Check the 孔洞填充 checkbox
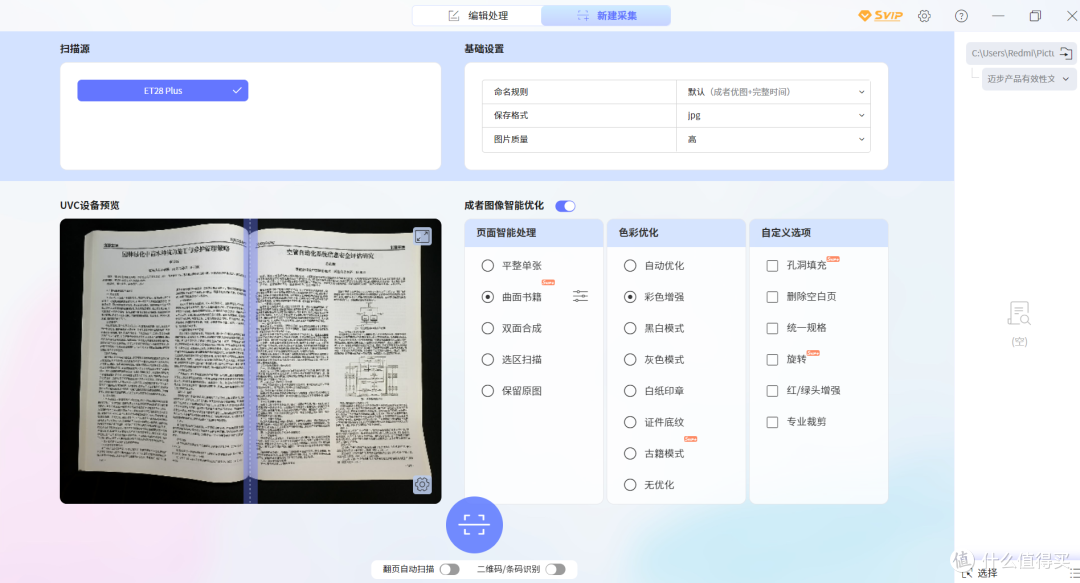The height and width of the screenshot is (583, 1080). point(772,265)
